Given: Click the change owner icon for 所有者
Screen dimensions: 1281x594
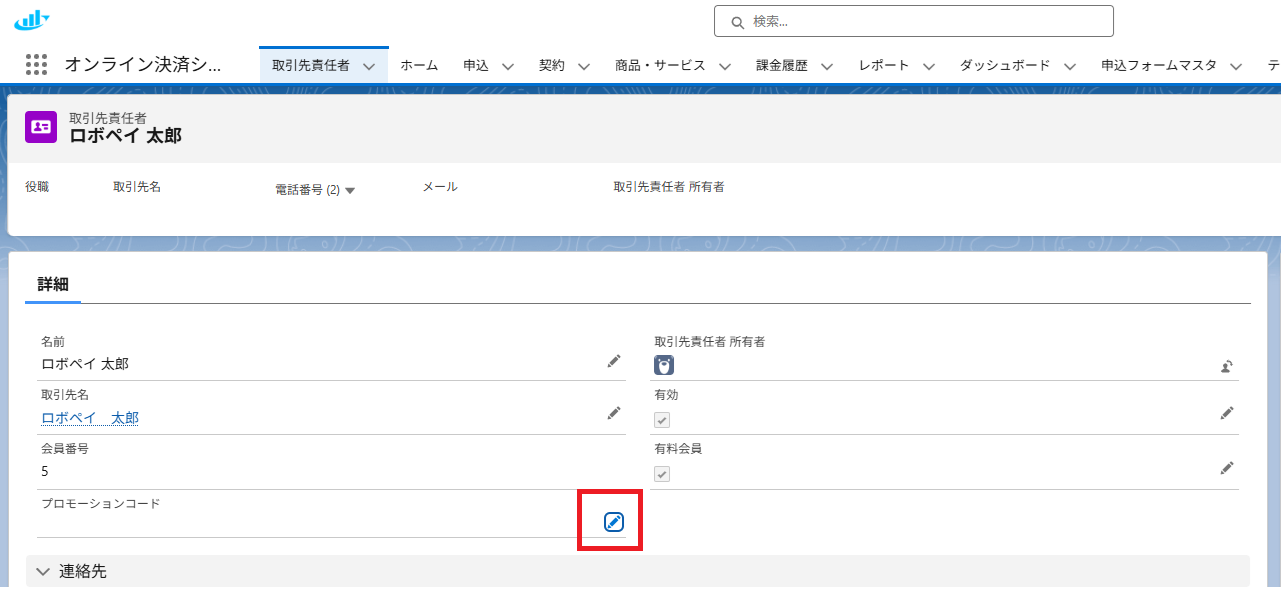Looking at the screenshot, I should pos(1226,367).
